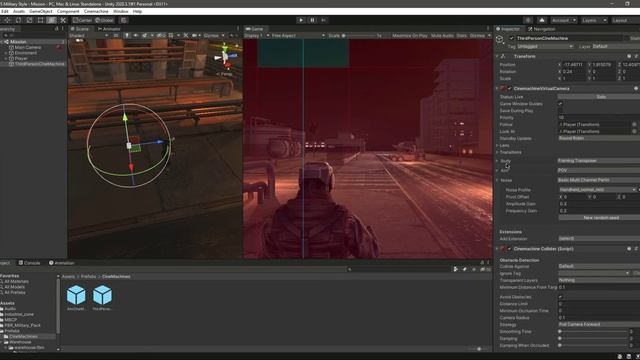Open the Tag dropdown showing Untagged
This screenshot has height=360, width=640.
pyautogui.click(x=545, y=47)
